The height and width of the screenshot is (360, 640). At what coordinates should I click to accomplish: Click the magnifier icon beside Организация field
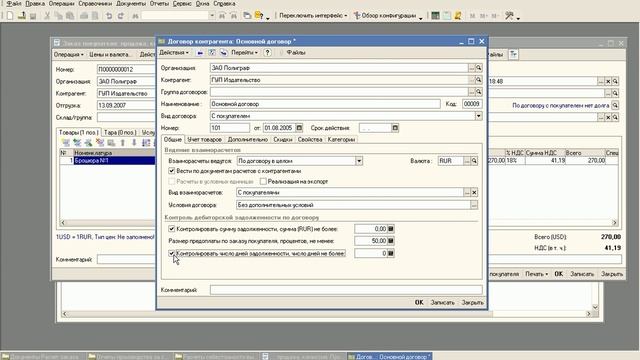click(x=479, y=68)
